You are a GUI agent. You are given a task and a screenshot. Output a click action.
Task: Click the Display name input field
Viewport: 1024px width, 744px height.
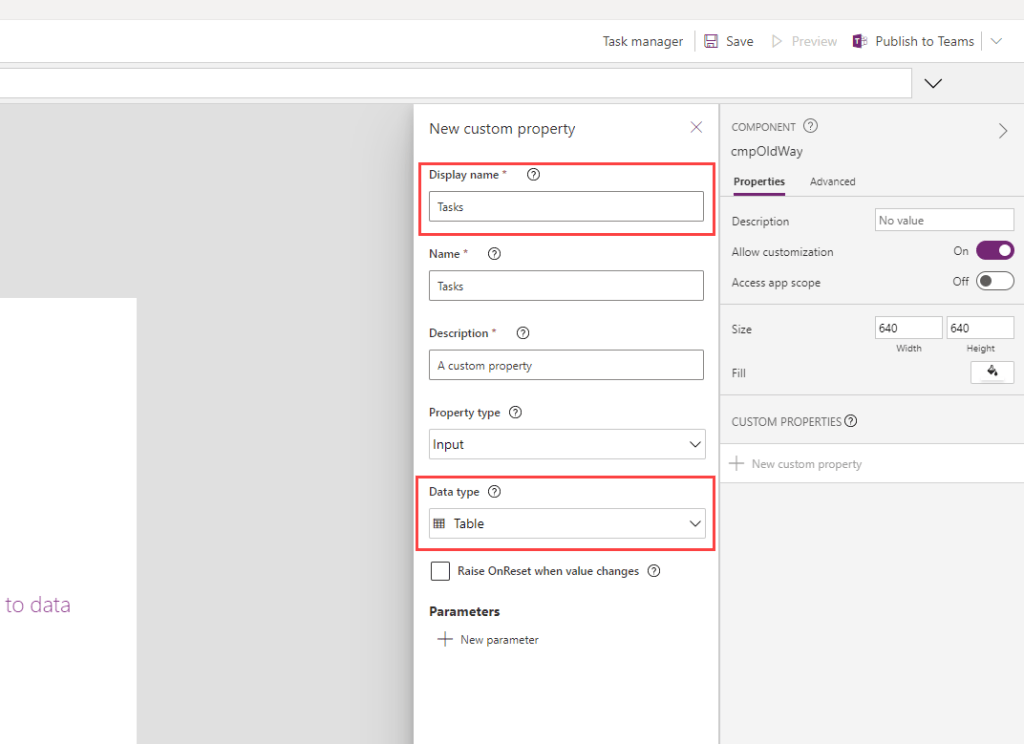pos(566,207)
